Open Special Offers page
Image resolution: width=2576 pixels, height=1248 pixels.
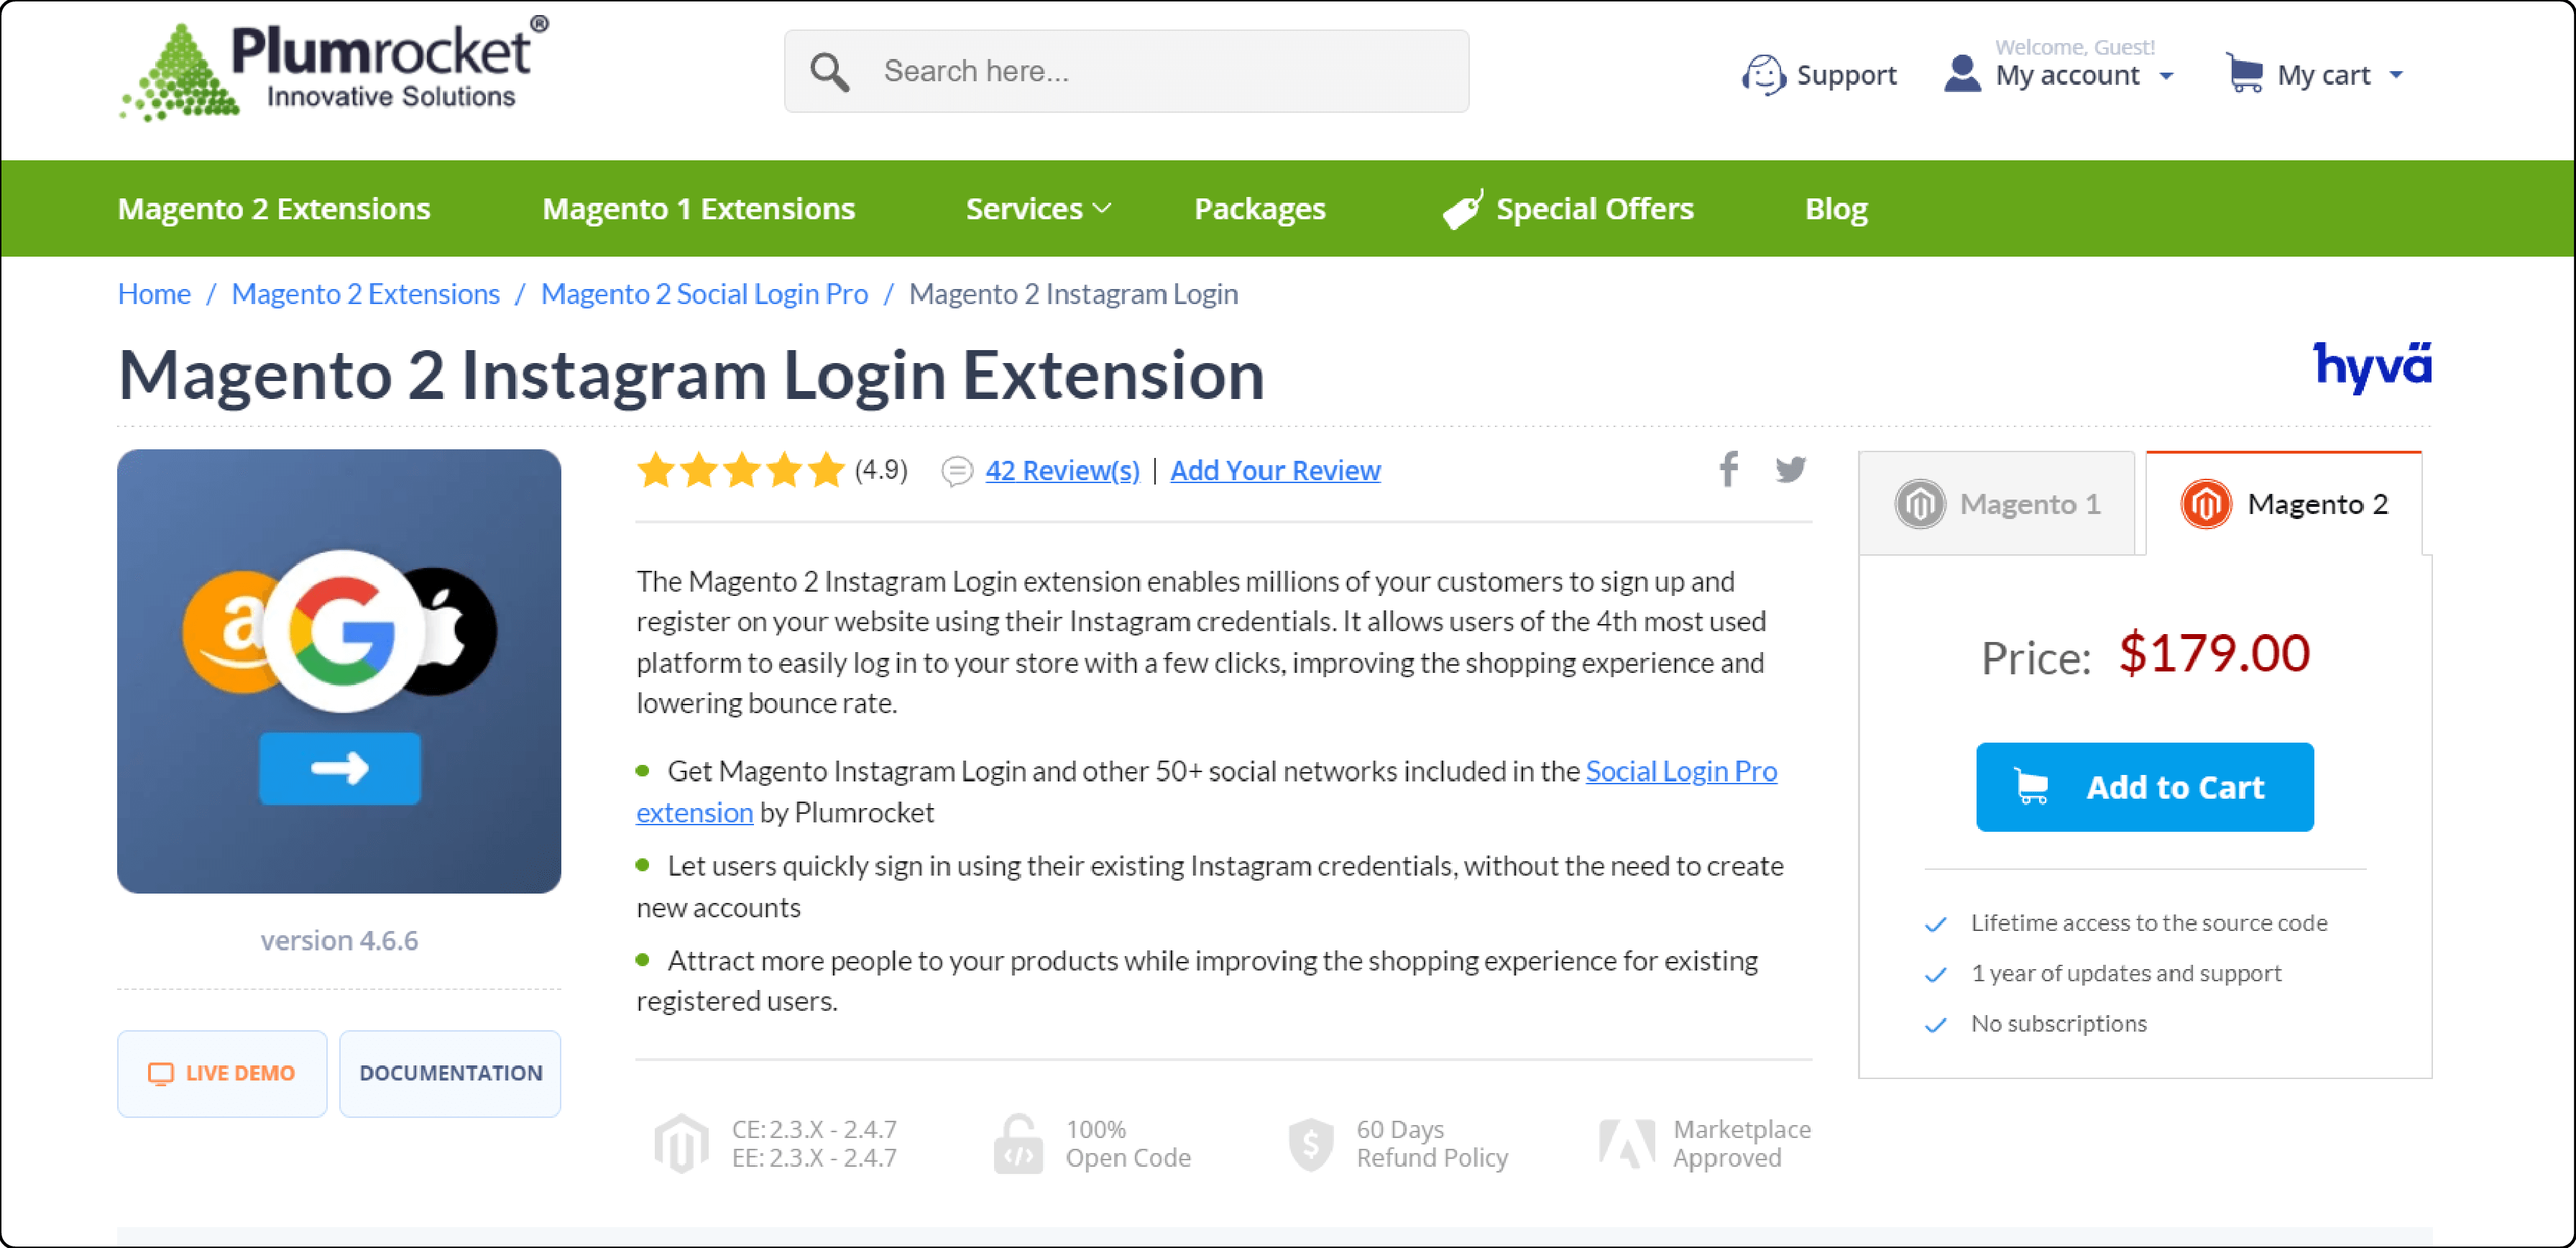pyautogui.click(x=1594, y=208)
